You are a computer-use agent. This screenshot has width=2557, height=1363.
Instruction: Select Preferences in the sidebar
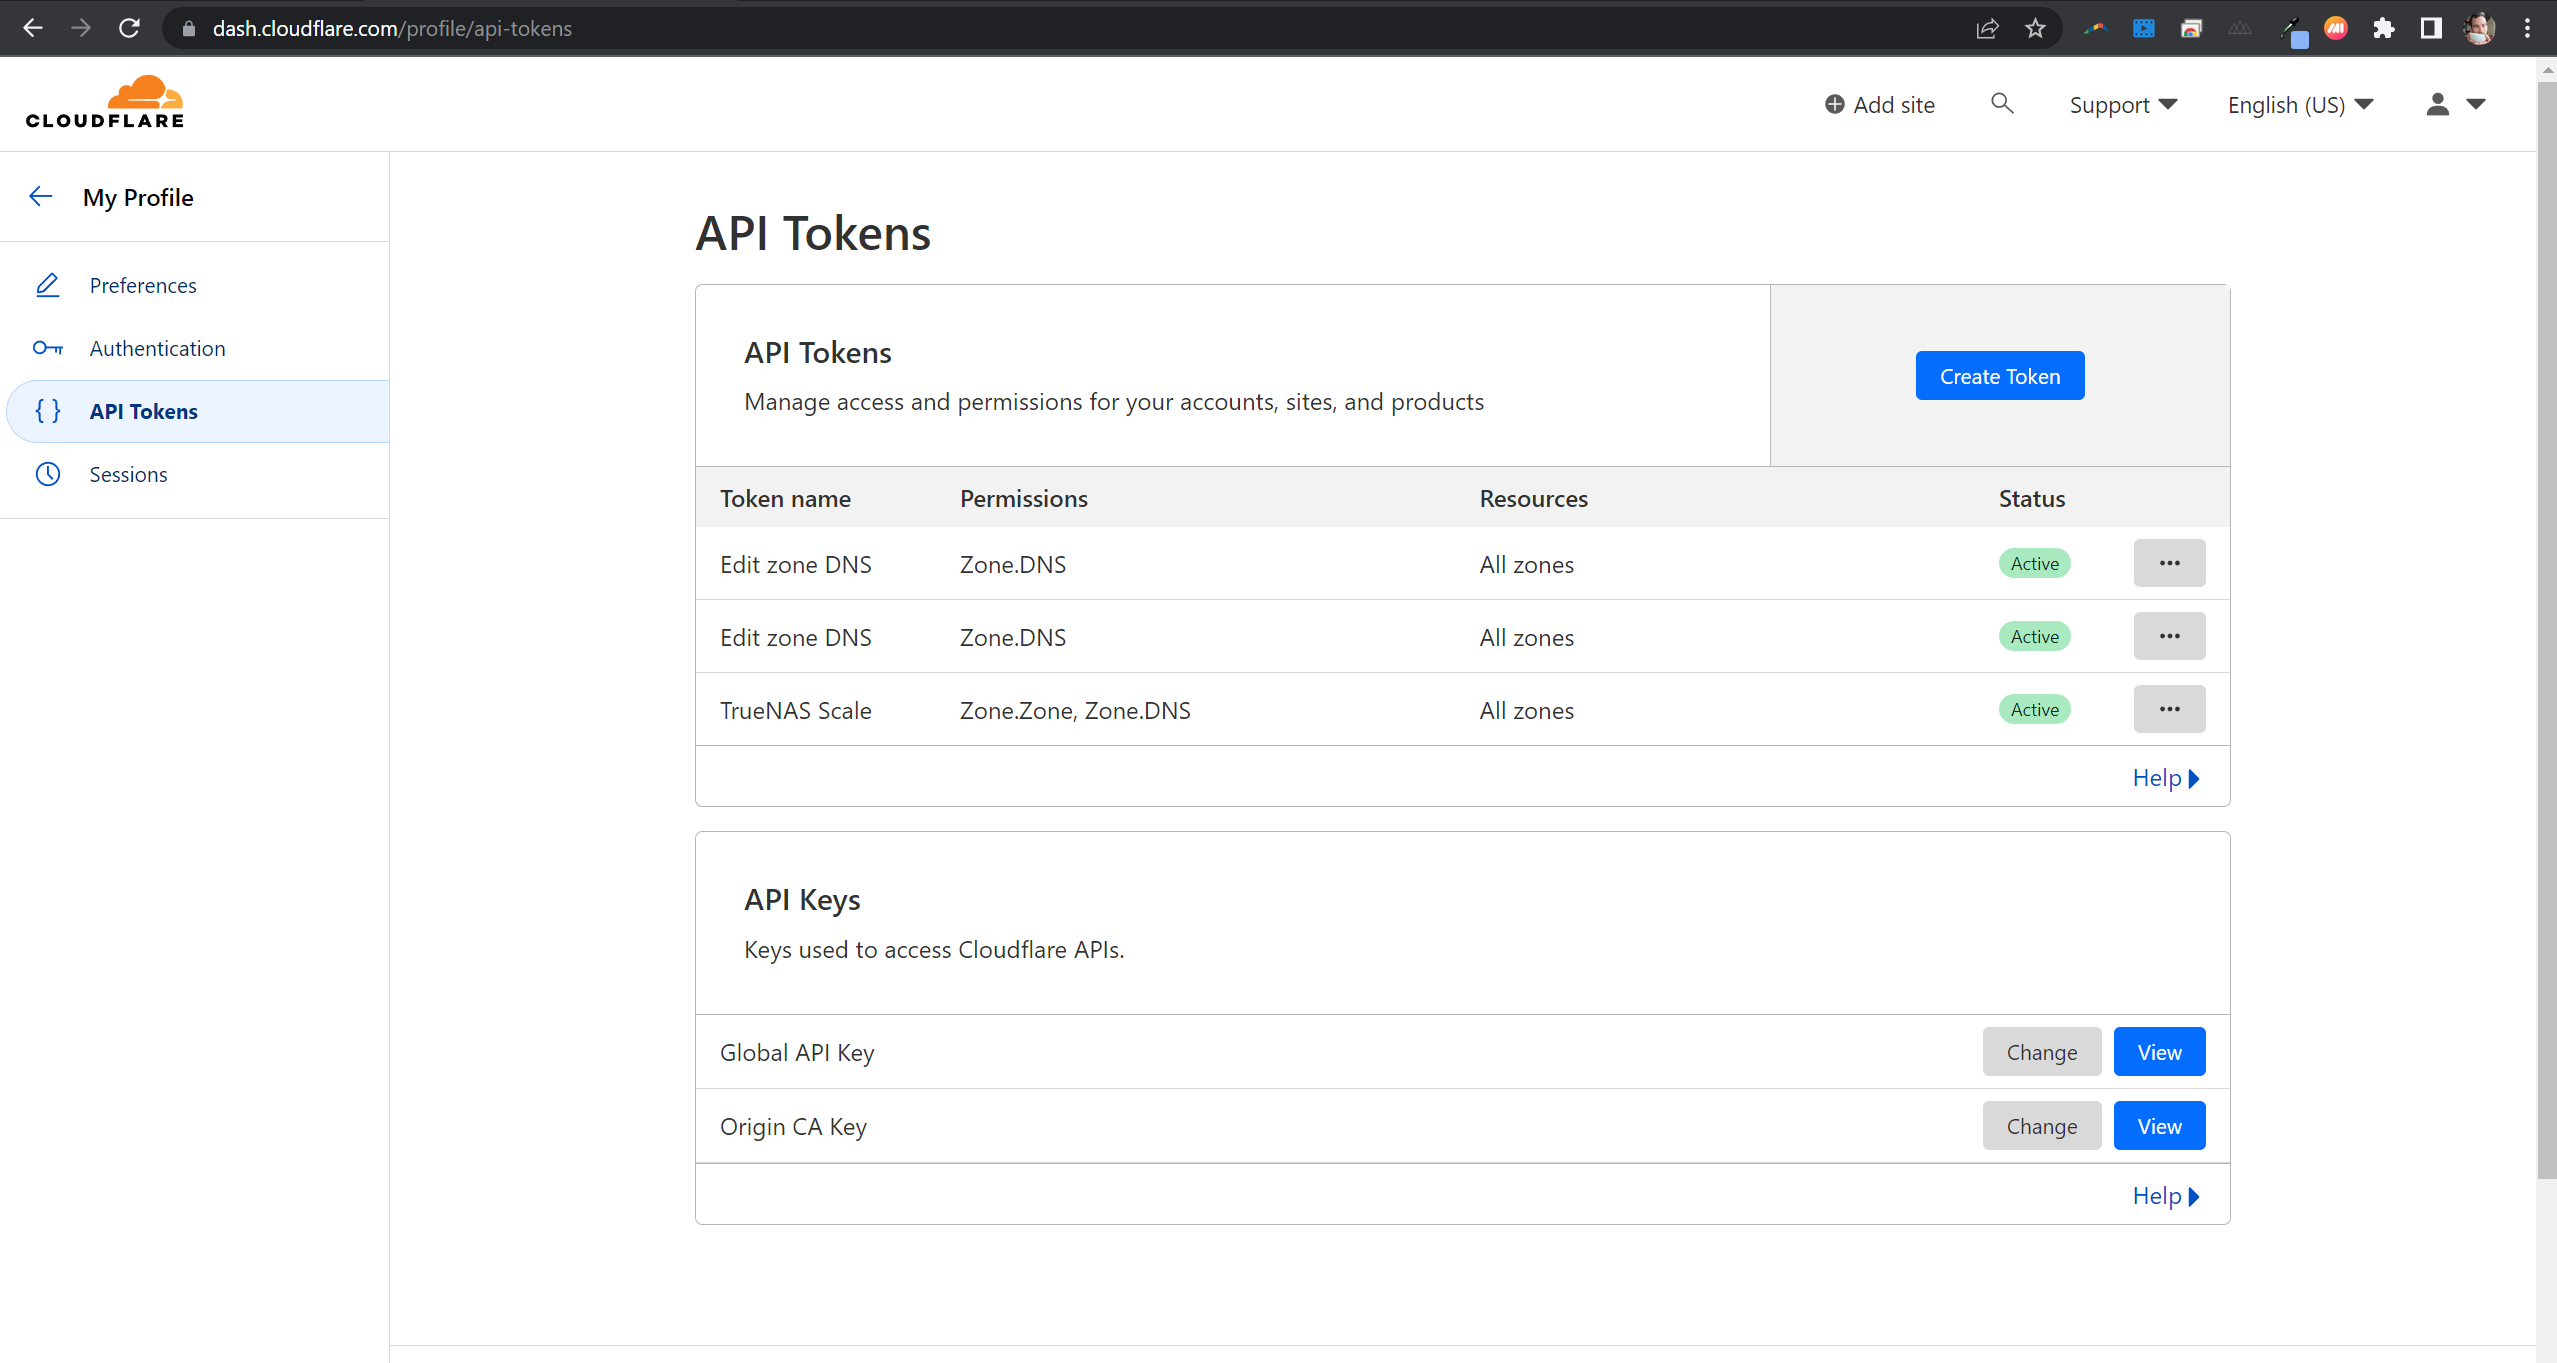143,285
